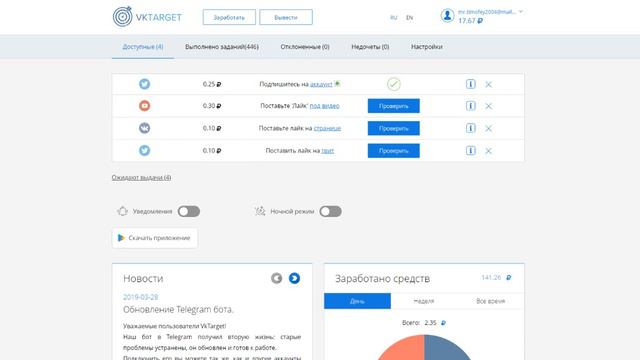Switch language to EN

click(409, 18)
